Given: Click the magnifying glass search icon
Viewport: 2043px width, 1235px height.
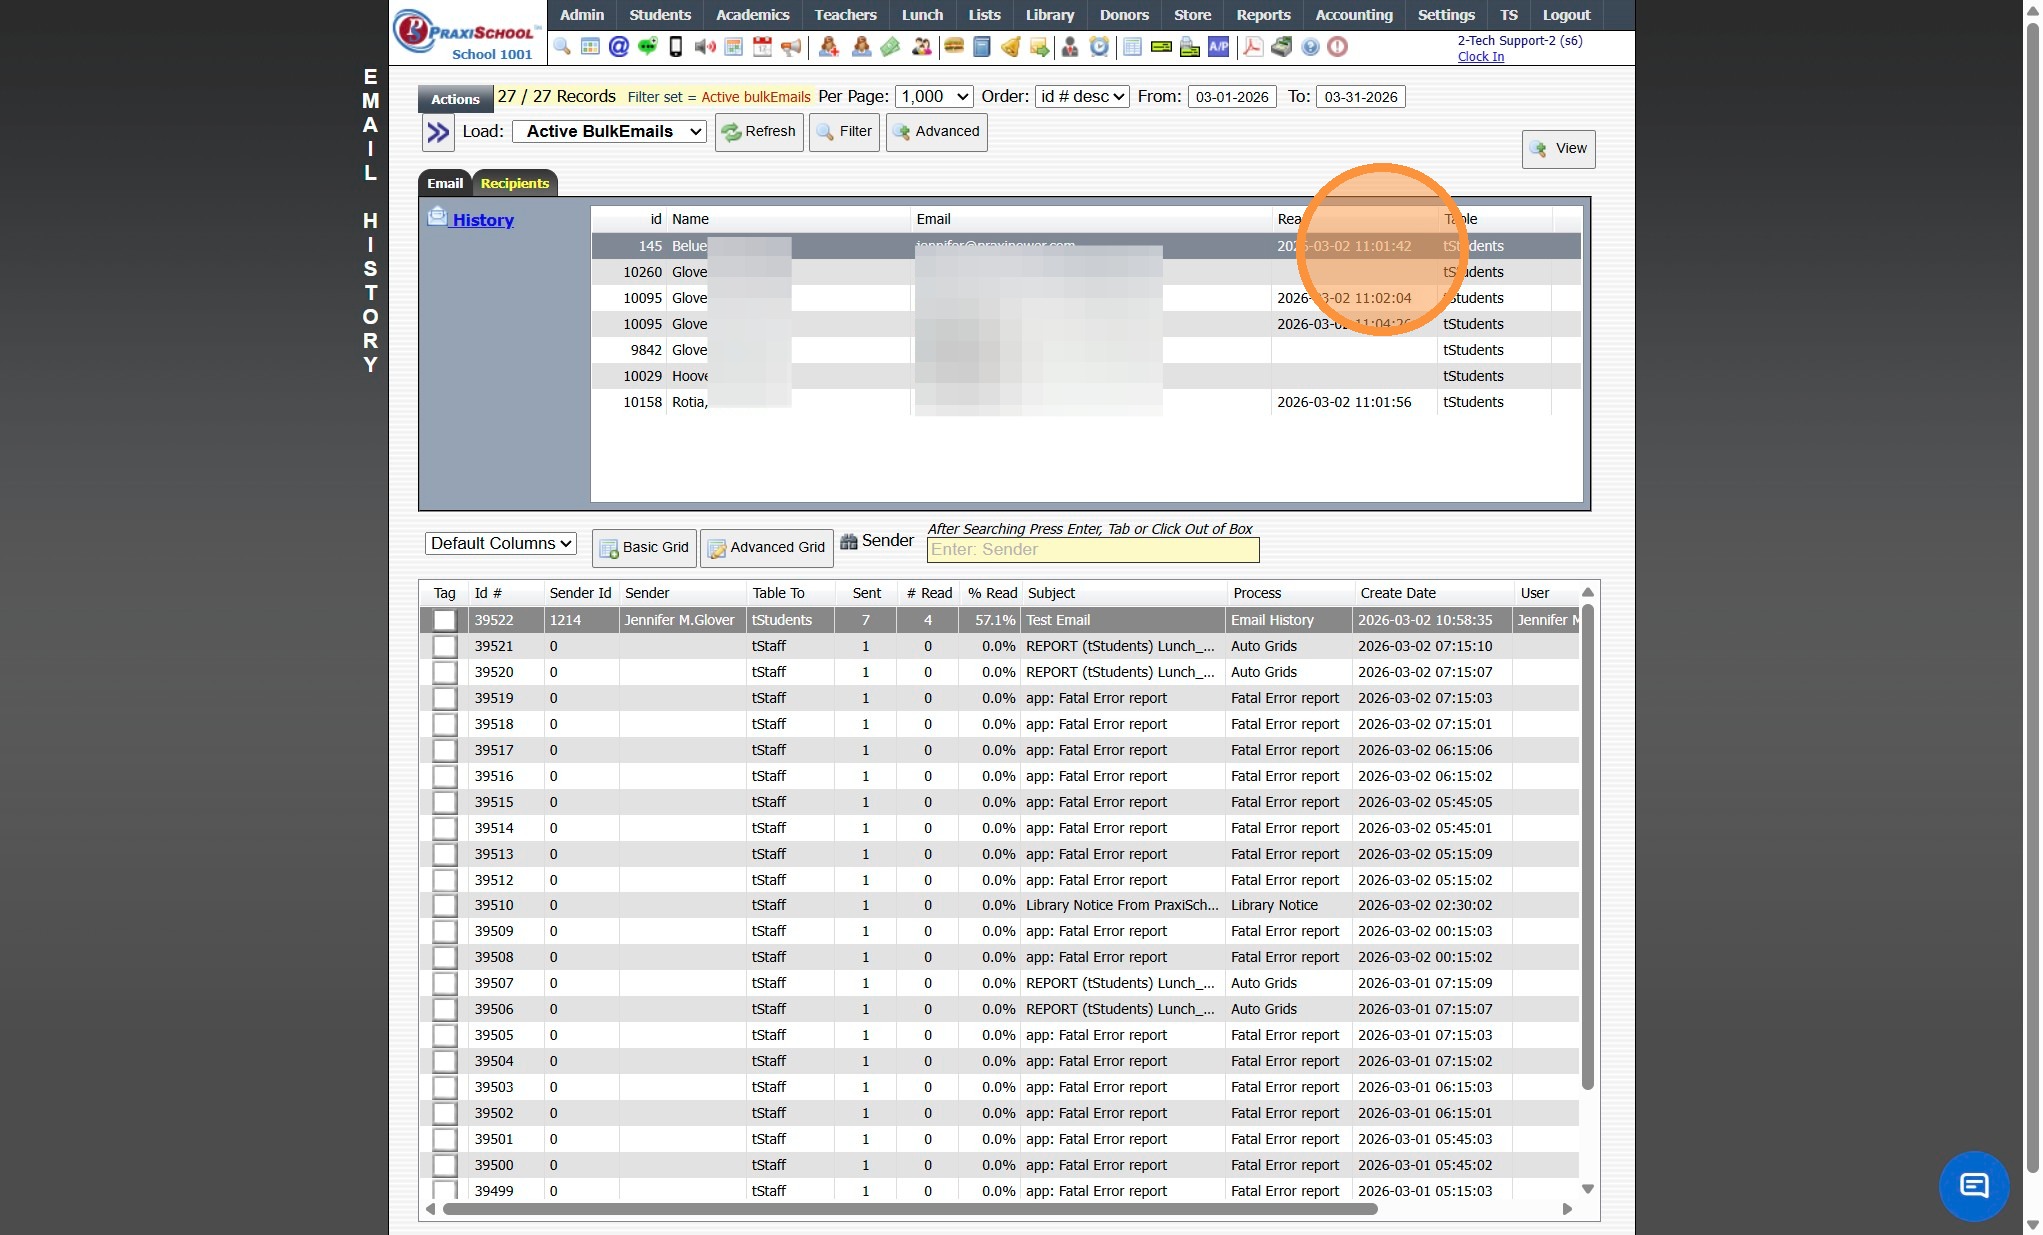Looking at the screenshot, I should click(562, 47).
